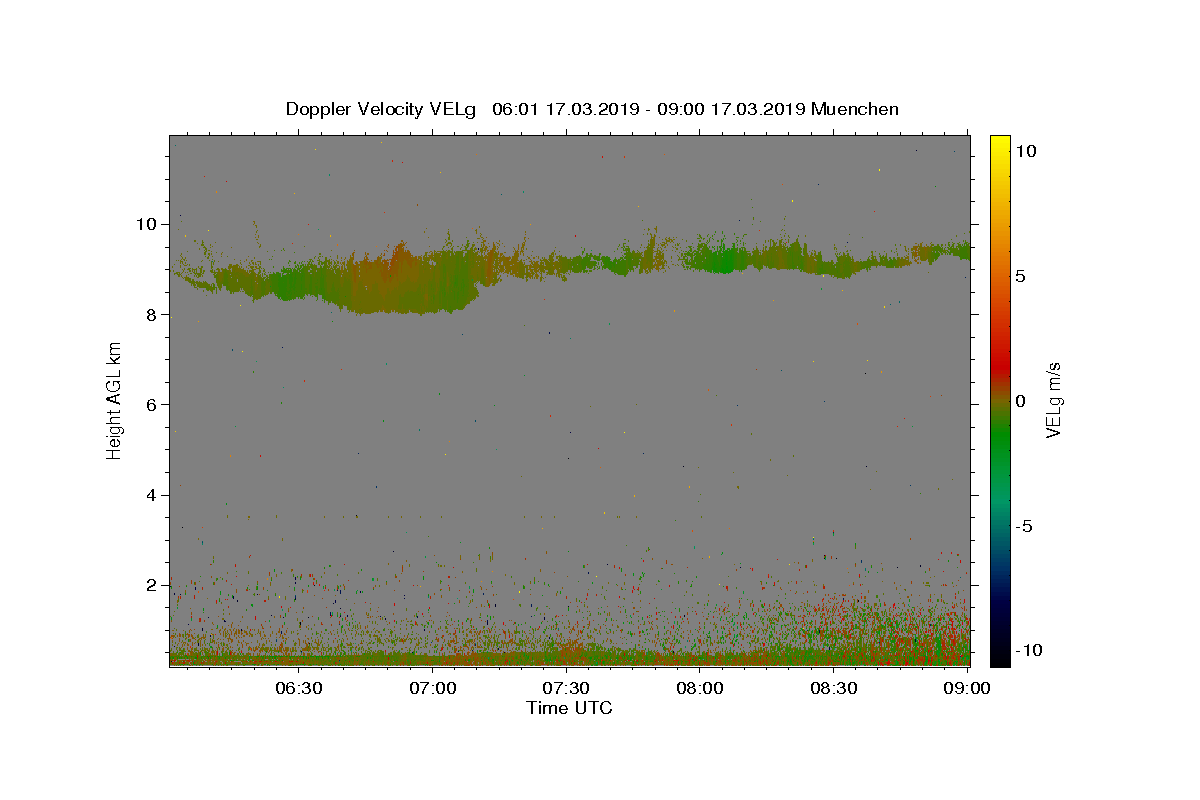Click the height axis label 10
The height and width of the screenshot is (800, 1200).
point(147,224)
